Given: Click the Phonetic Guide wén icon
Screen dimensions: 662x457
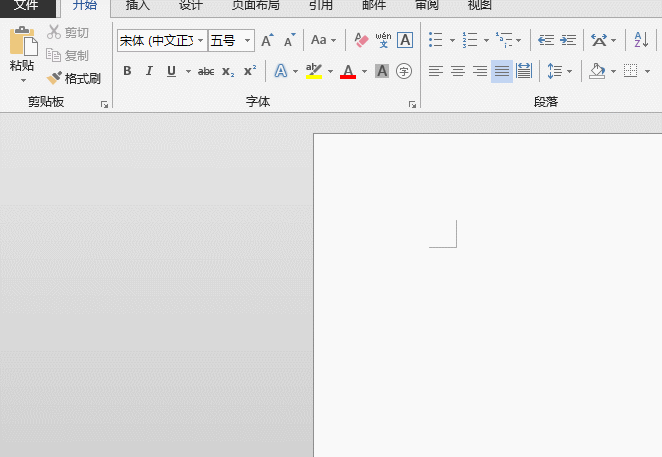Looking at the screenshot, I should (x=383, y=41).
